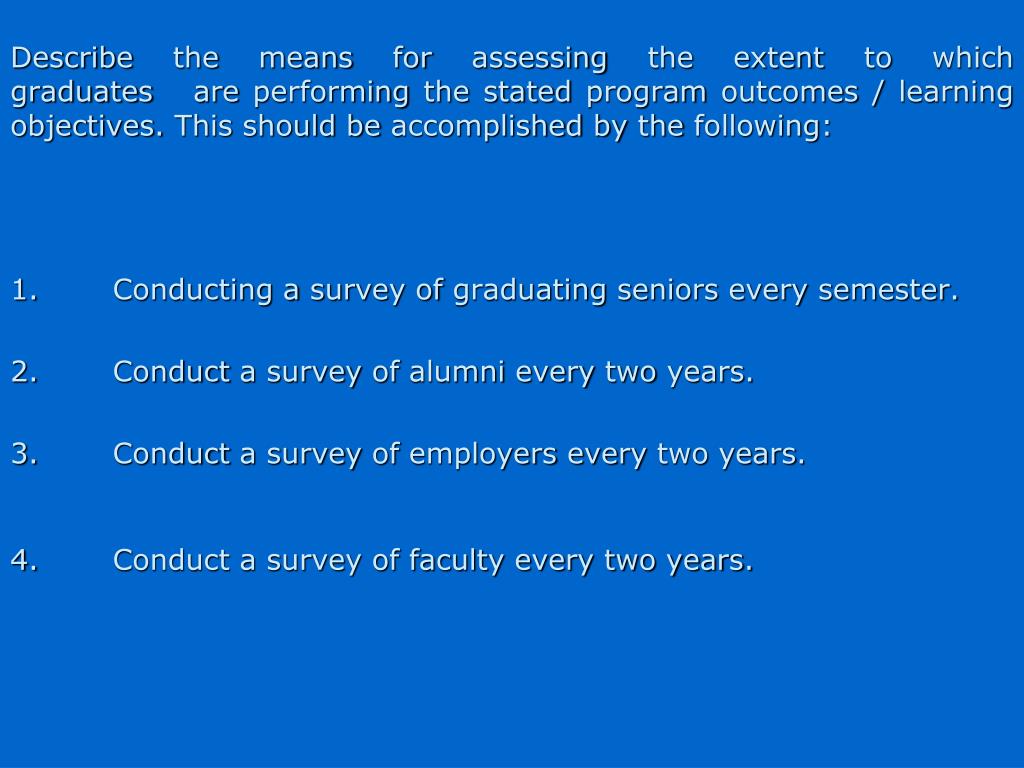Image resolution: width=1024 pixels, height=768 pixels.
Task: Click the word 'employers' in item three
Action: [483, 455]
